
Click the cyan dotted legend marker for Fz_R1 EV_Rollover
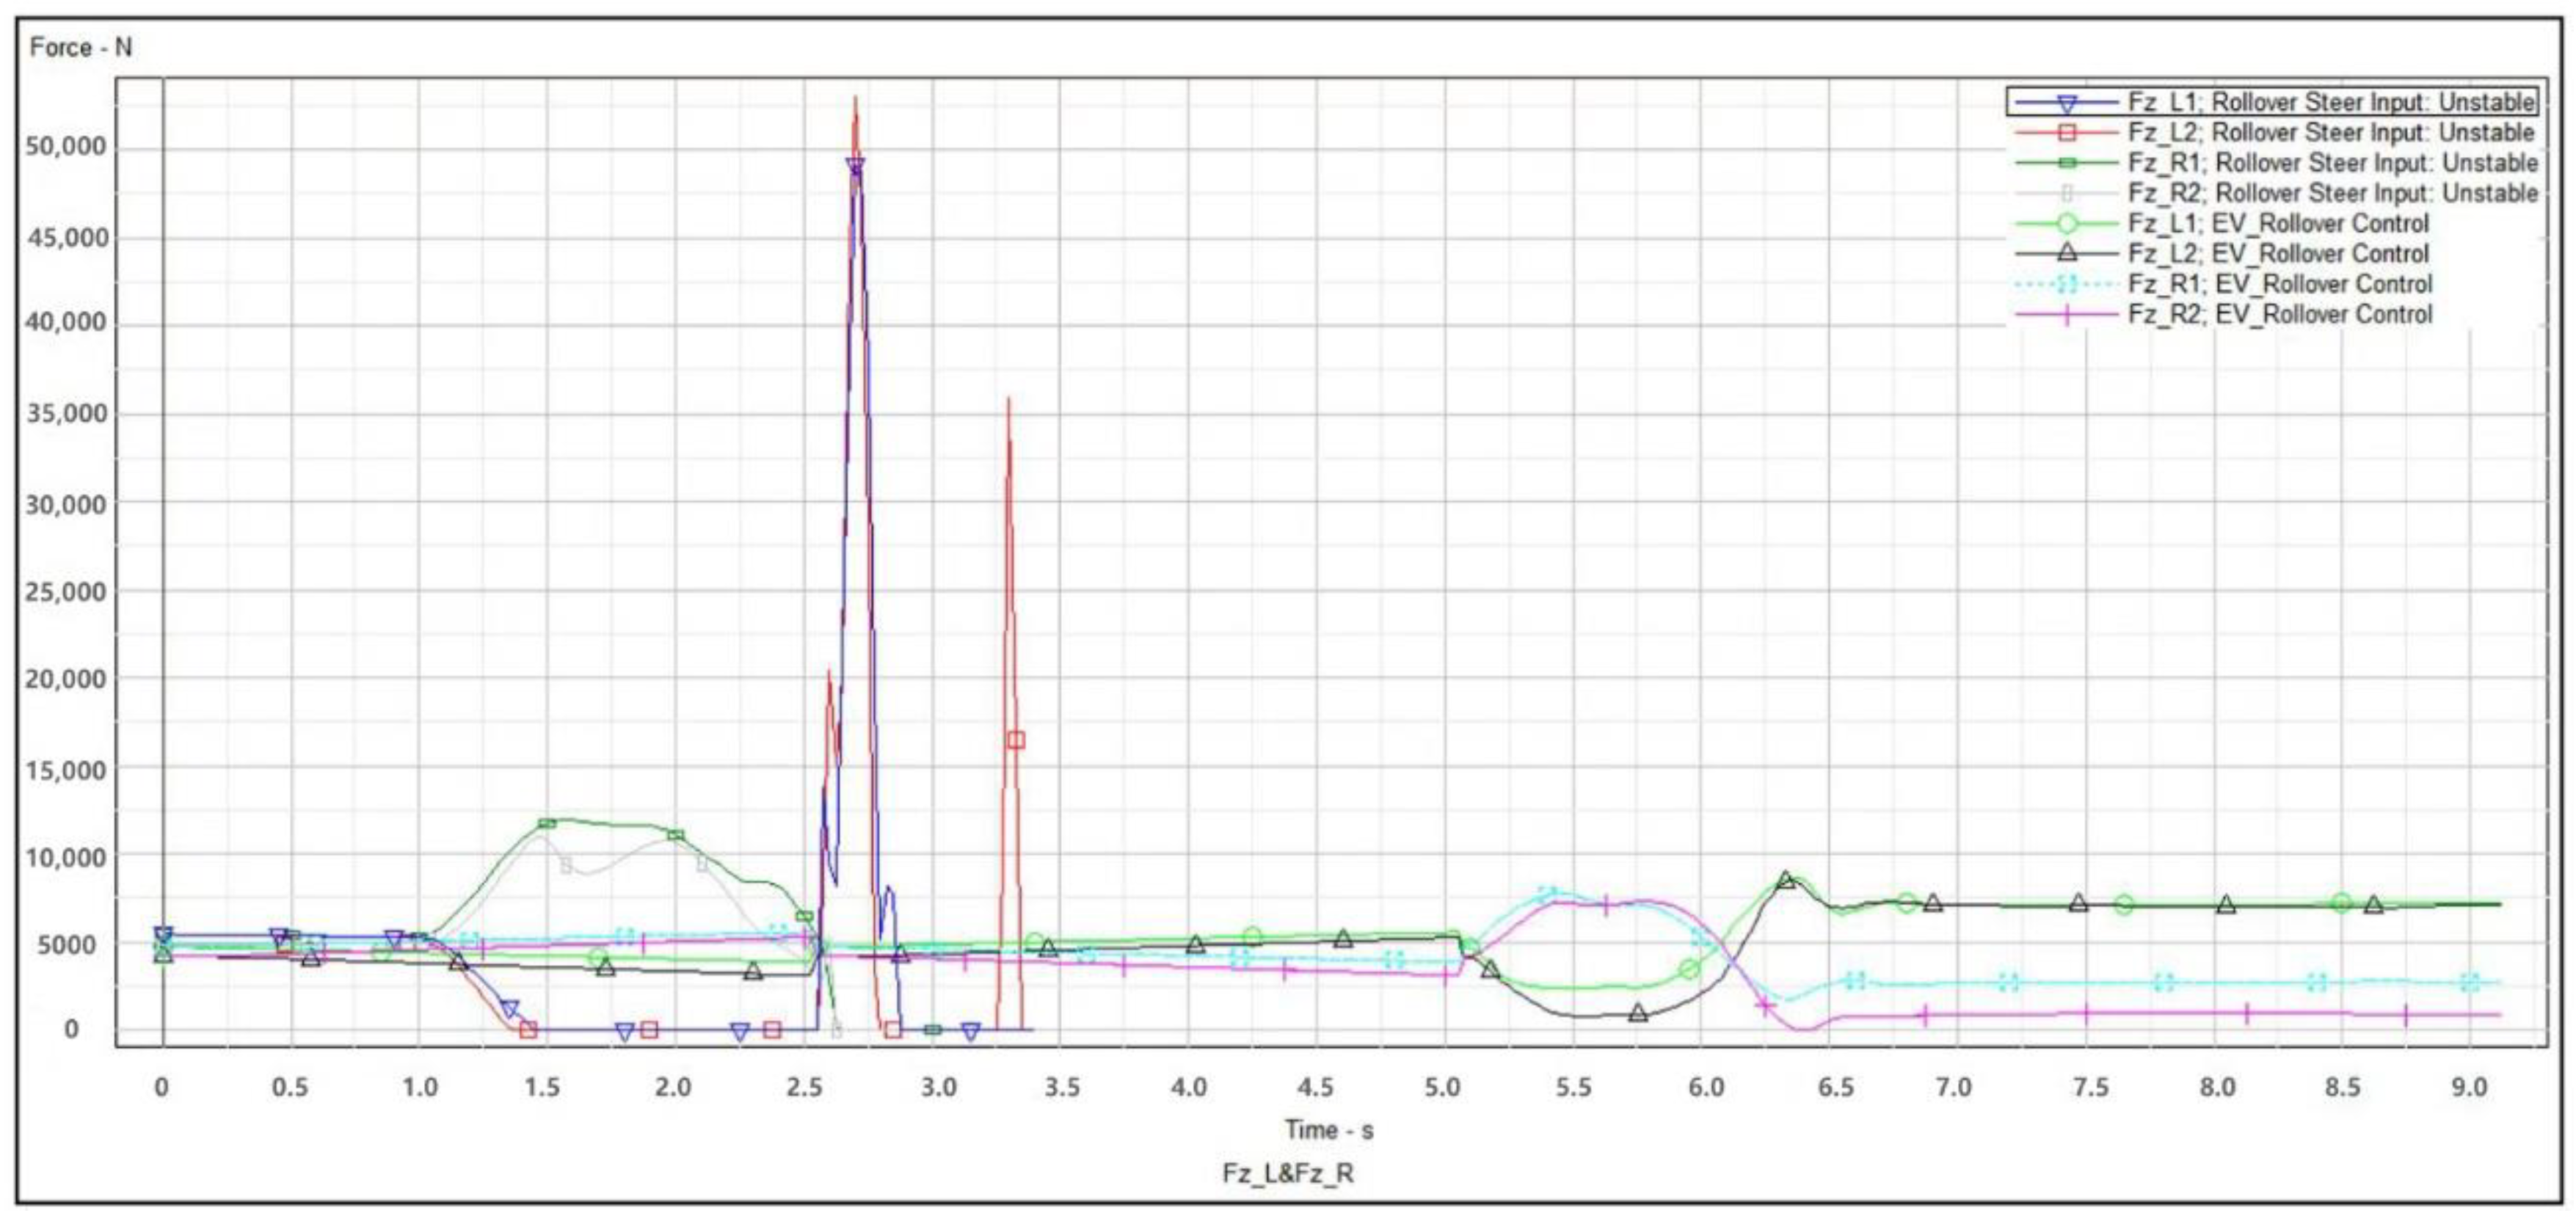point(2067,284)
